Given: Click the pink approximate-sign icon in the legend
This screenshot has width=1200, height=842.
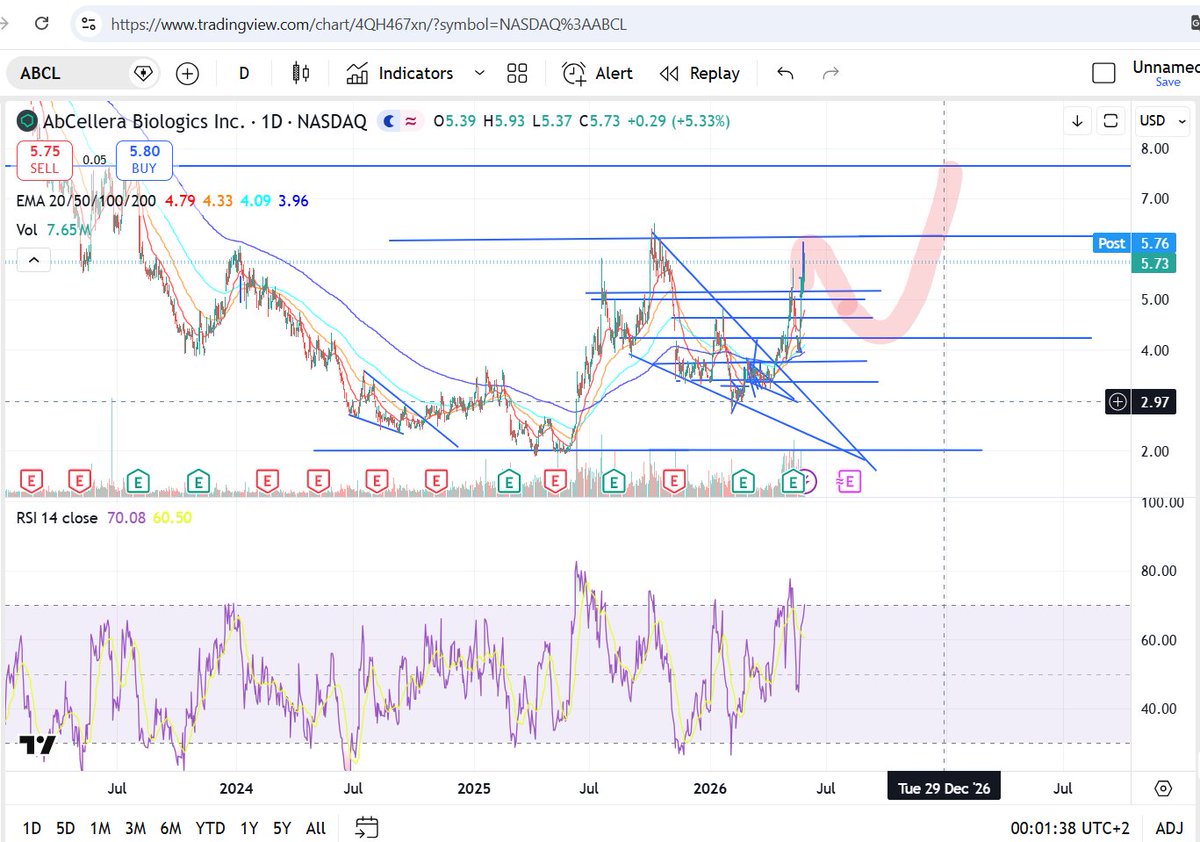Looking at the screenshot, I should [410, 121].
